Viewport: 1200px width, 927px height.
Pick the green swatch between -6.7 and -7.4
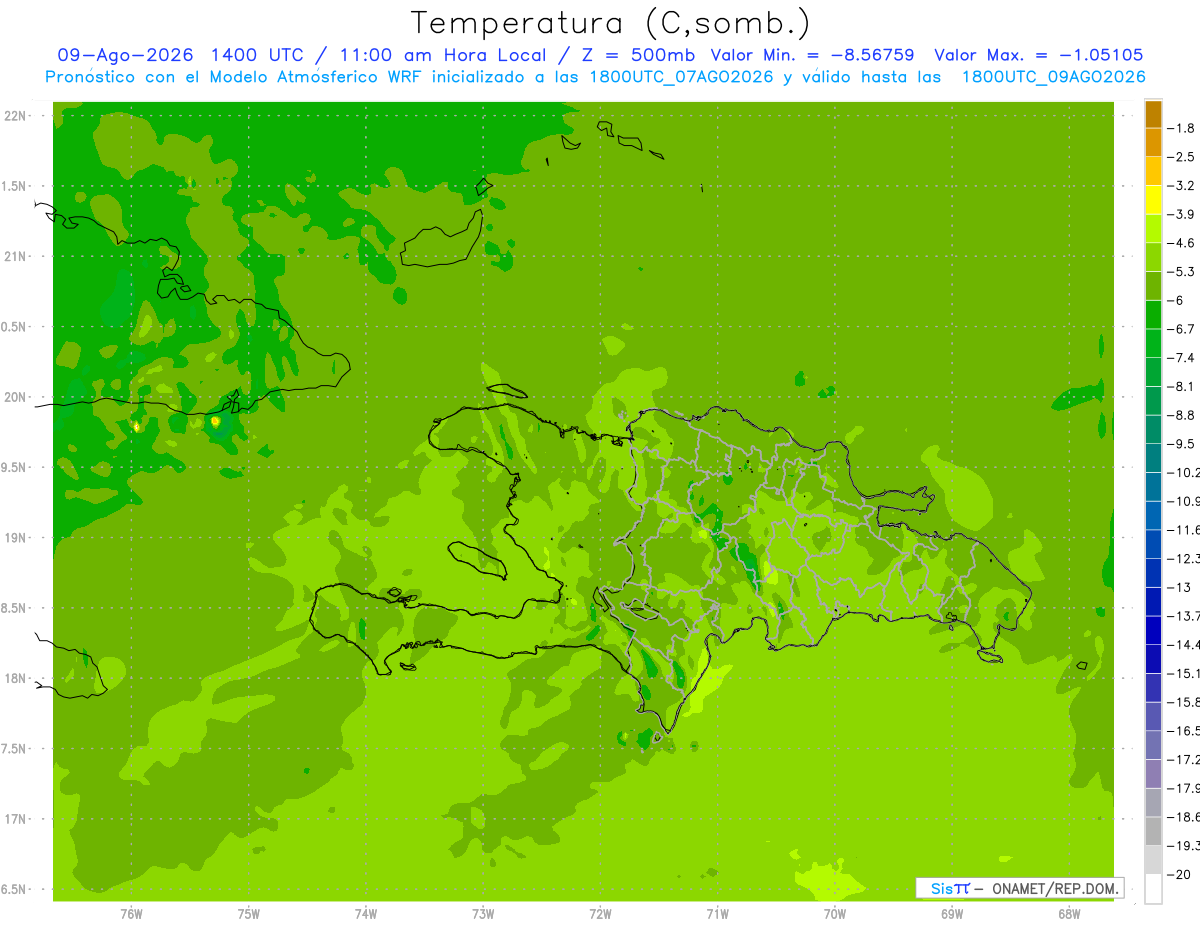(x=1153, y=343)
